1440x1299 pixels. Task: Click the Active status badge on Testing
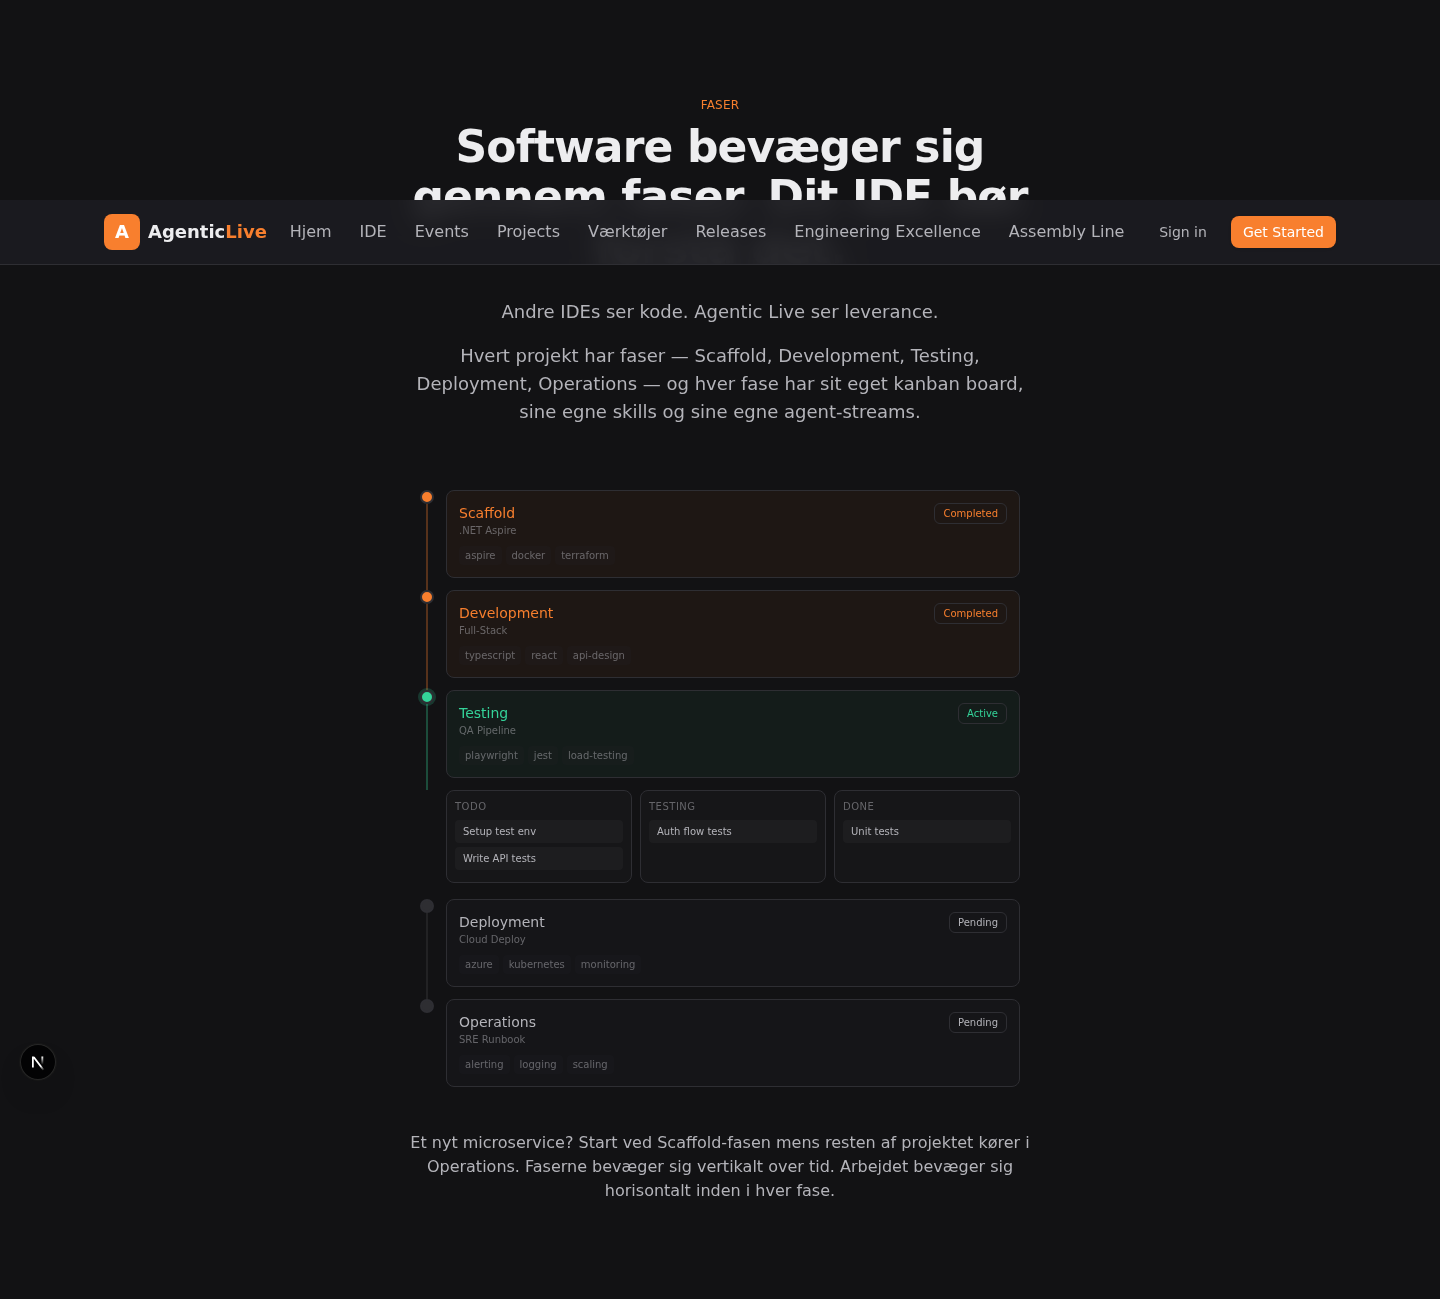click(x=982, y=713)
